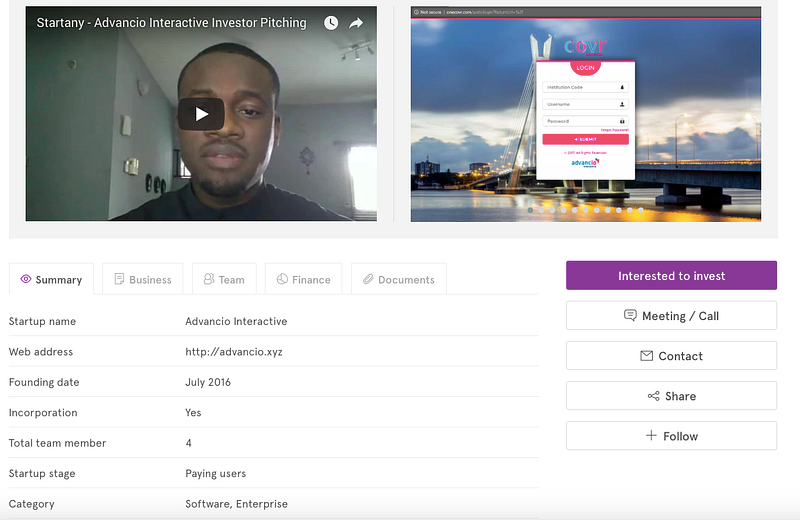Click the Founding date label

pyautogui.click(x=44, y=382)
